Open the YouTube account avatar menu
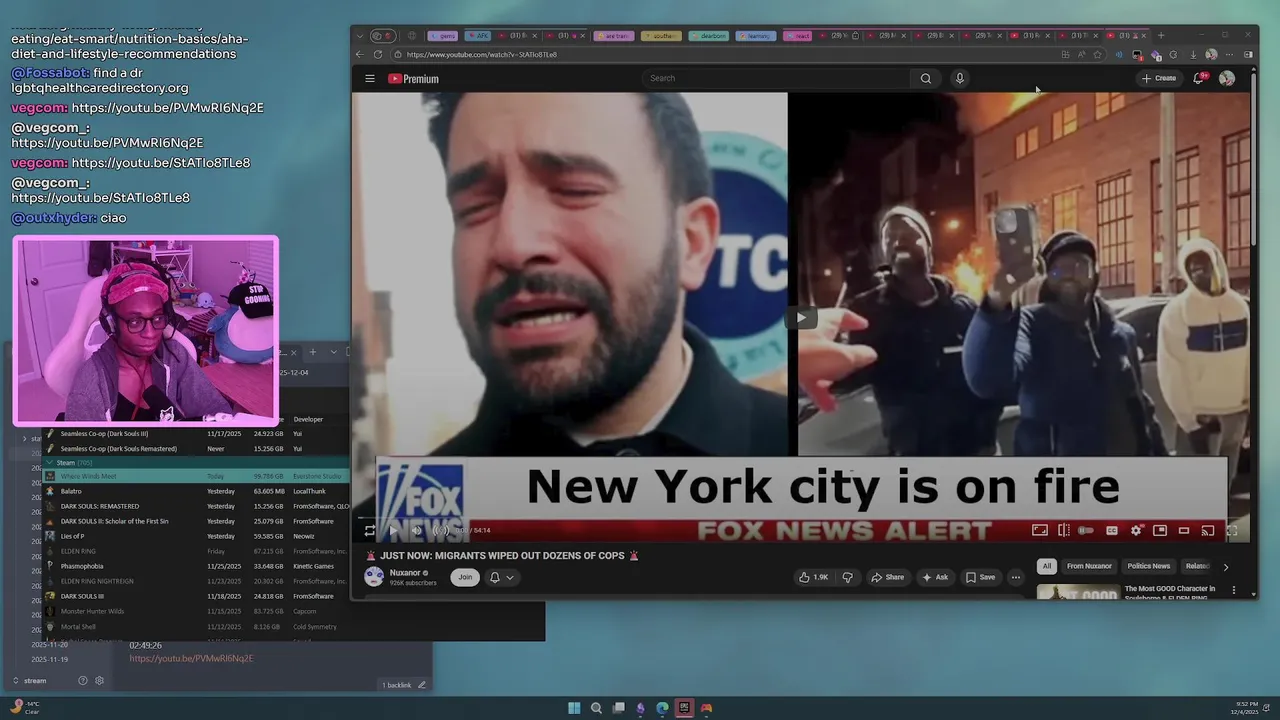Screen dimensions: 1280x720 pyautogui.click(x=1227, y=78)
